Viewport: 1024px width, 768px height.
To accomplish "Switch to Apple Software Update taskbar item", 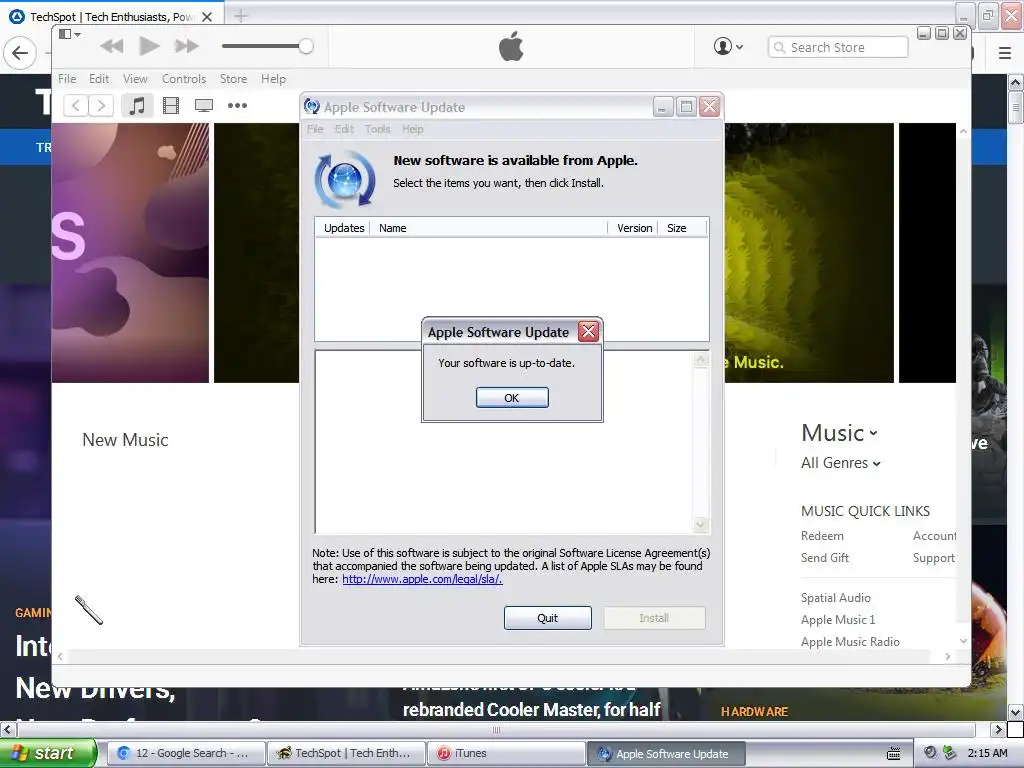I will click(666, 753).
